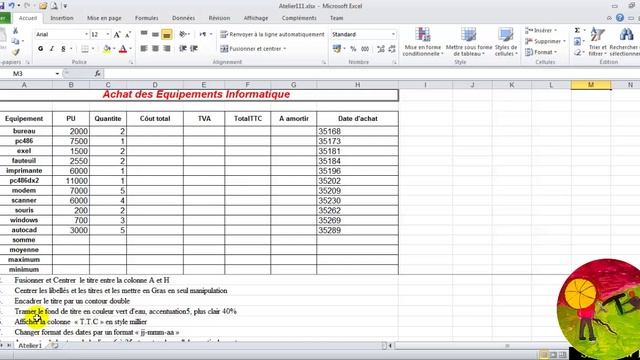This screenshot has width=640, height=360.
Task: Cut selection with the scissors icon
Action: [x=16, y=31]
